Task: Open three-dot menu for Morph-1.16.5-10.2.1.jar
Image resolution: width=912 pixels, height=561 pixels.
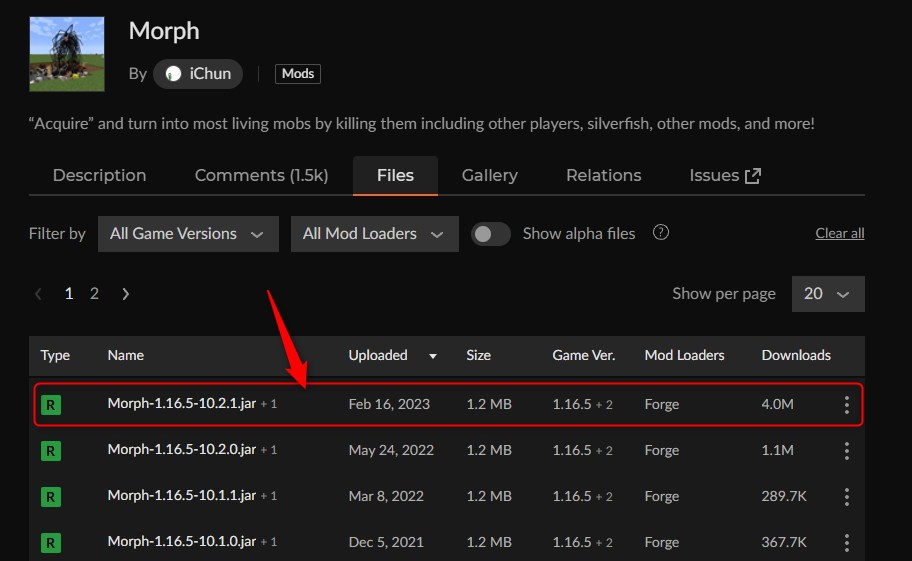Action: coord(846,405)
